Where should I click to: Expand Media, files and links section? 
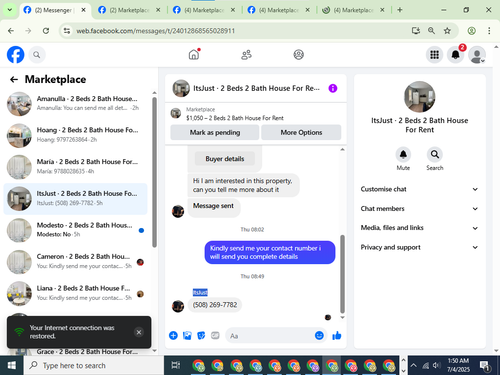(x=419, y=228)
